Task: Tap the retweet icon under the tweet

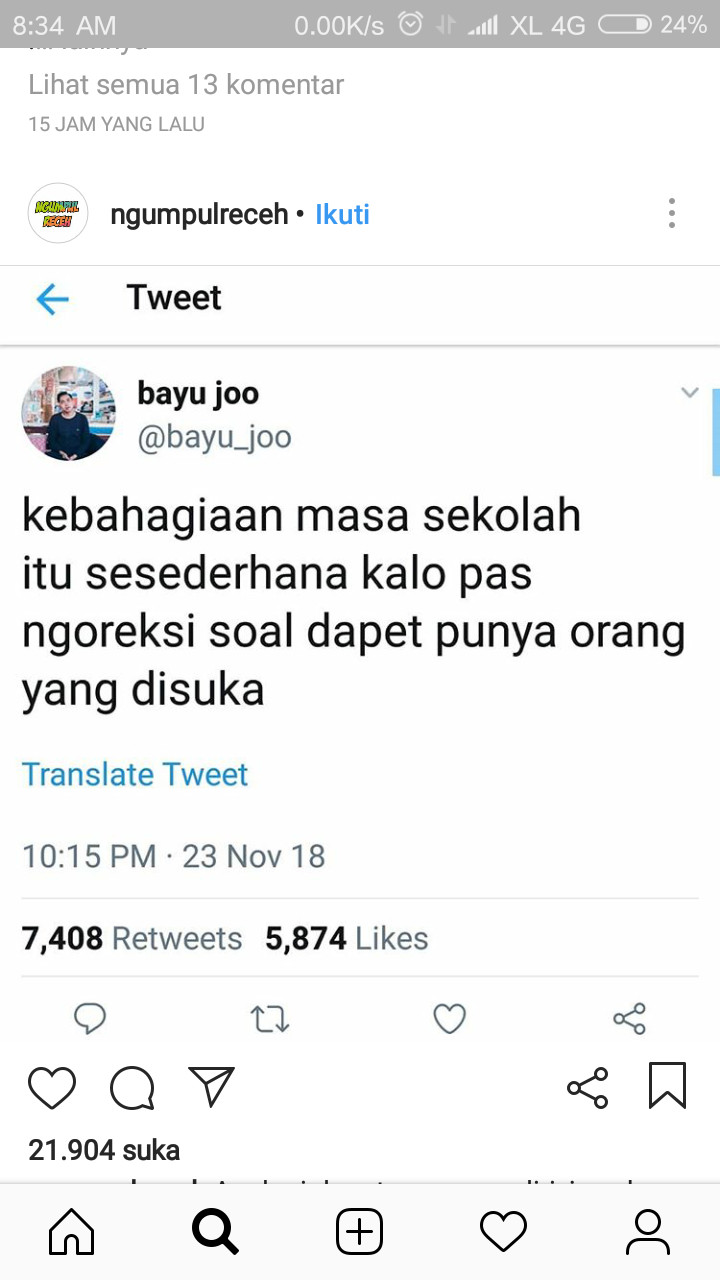Action: point(270,1019)
